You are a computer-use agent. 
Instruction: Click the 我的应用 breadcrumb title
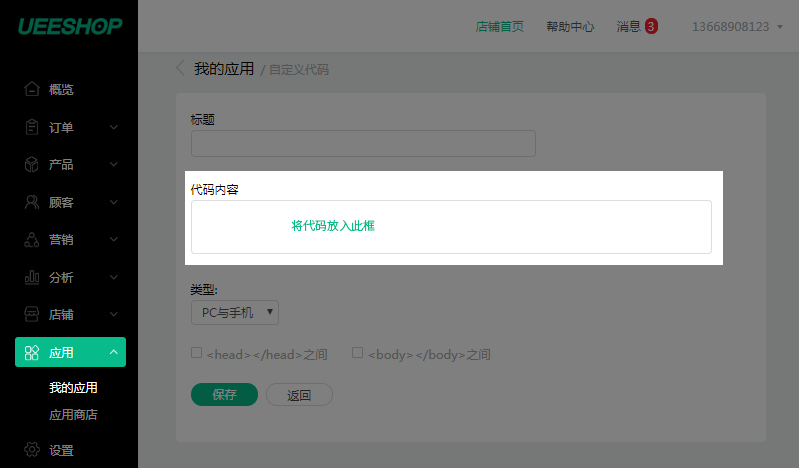pos(224,68)
